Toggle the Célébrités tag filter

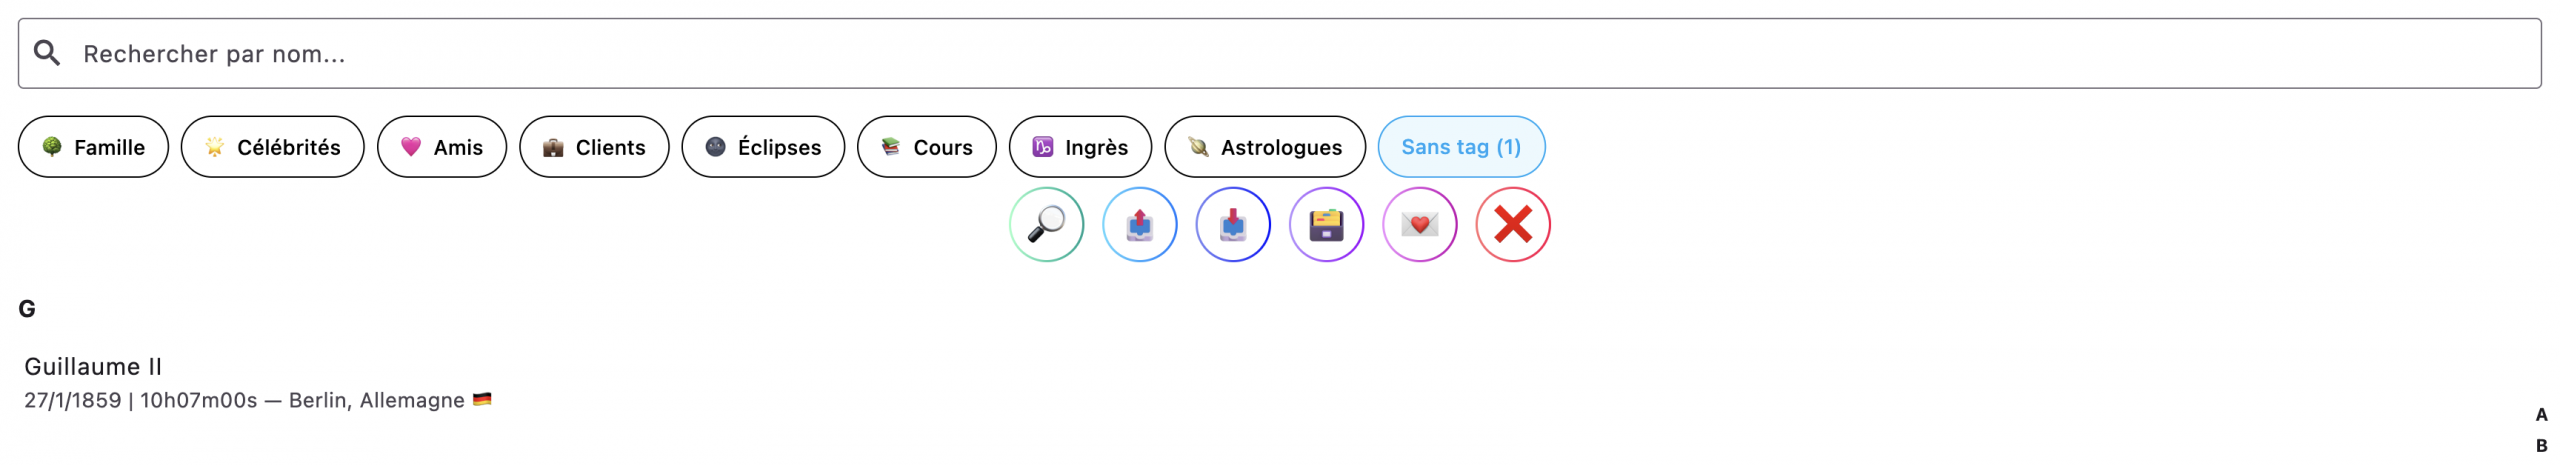click(272, 147)
